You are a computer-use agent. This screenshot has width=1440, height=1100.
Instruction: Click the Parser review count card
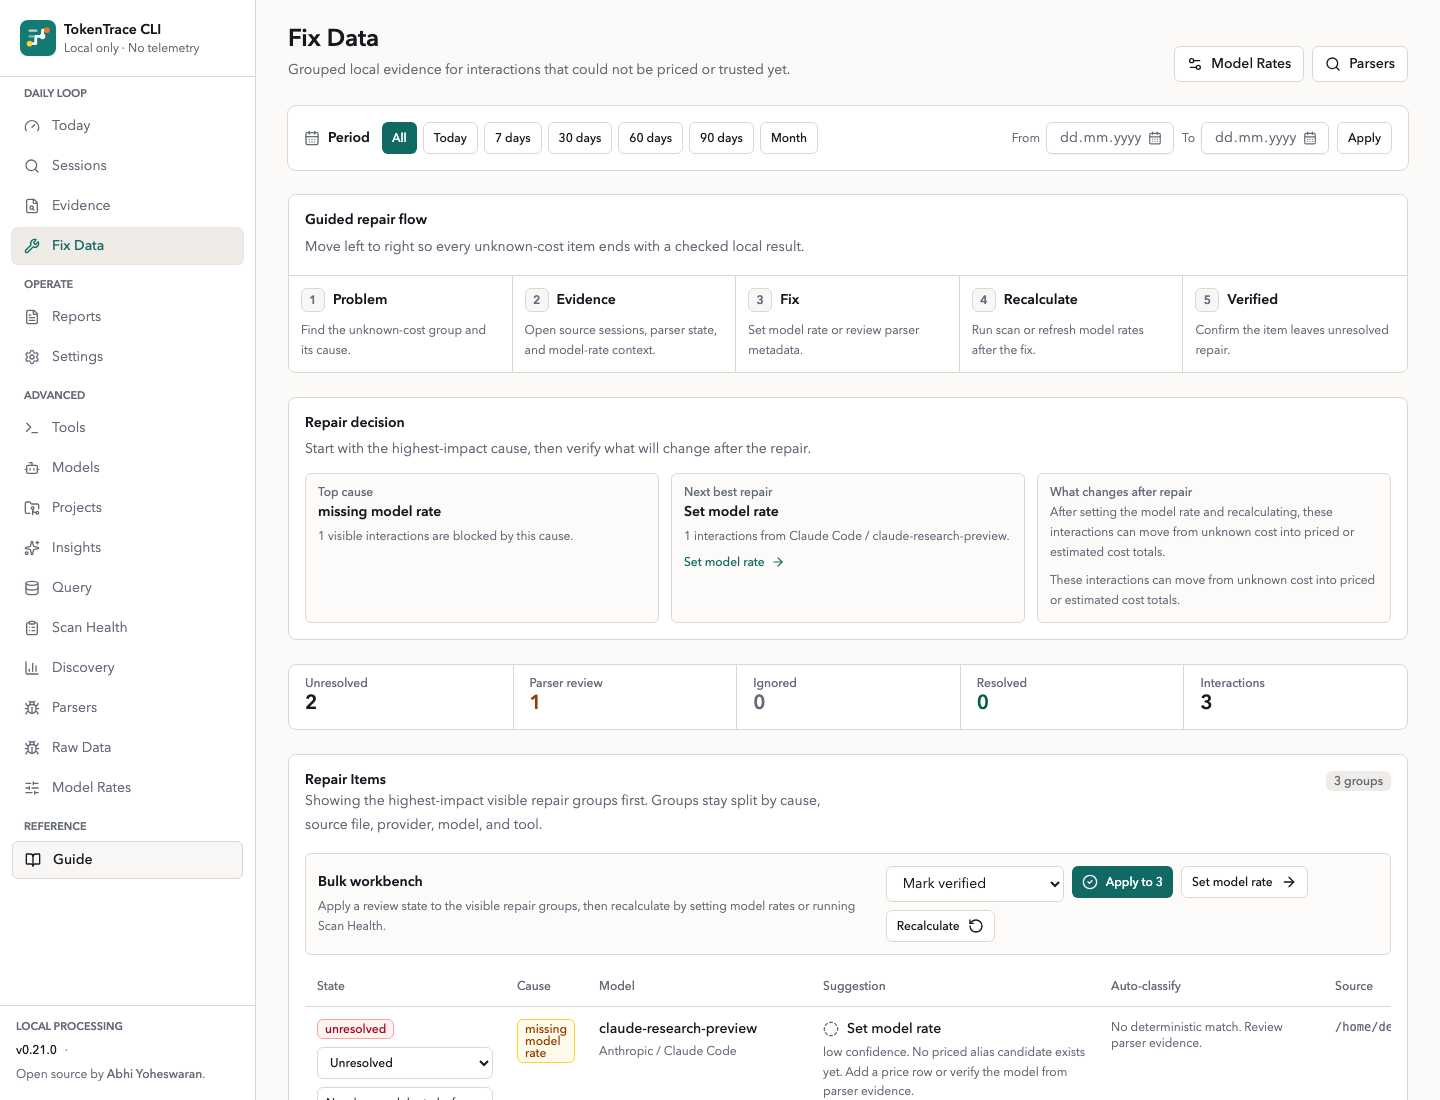pyautogui.click(x=625, y=697)
